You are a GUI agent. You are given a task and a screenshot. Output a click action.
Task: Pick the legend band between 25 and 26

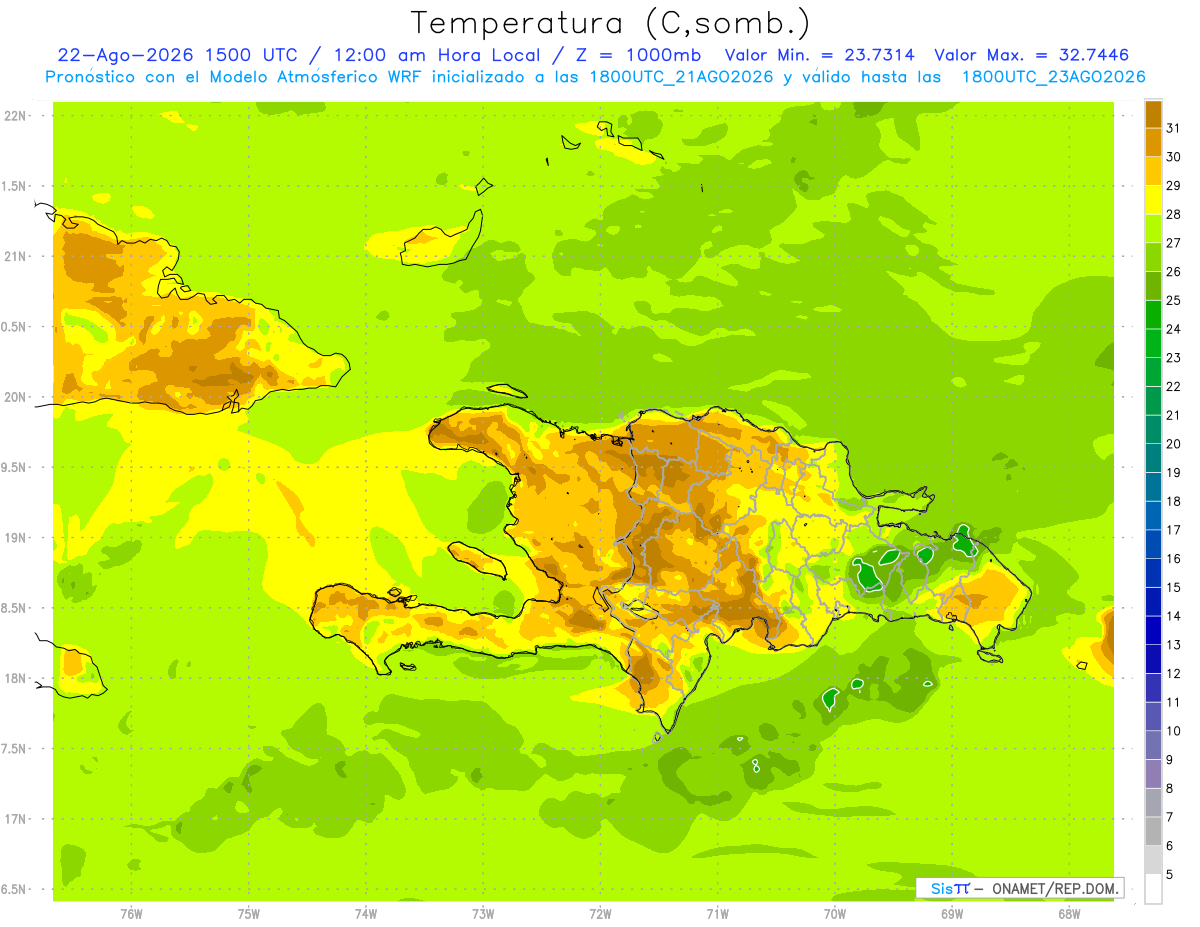point(1153,286)
